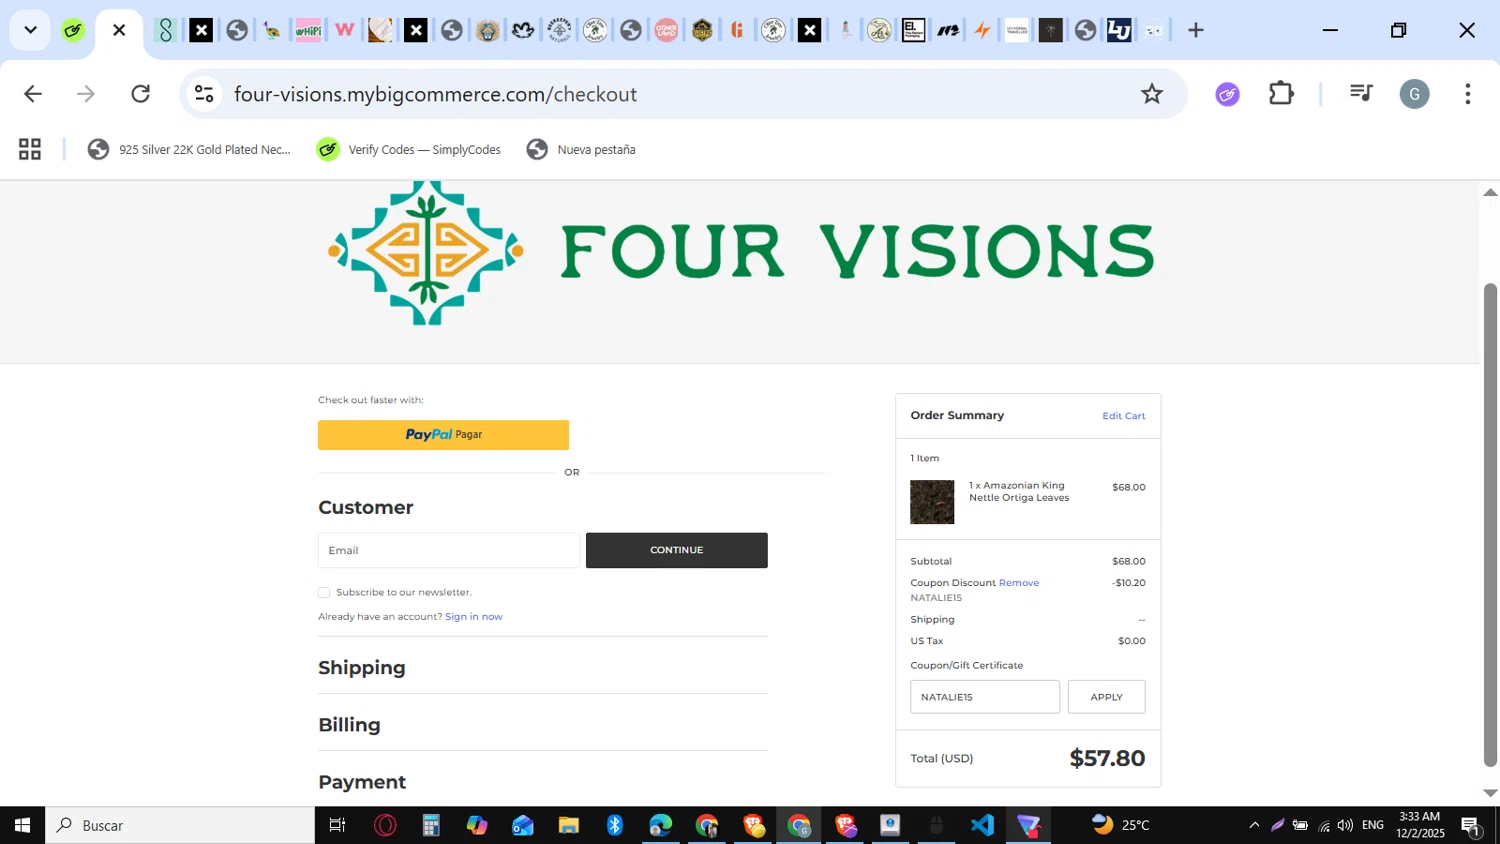The image size is (1500, 844).
Task: Open the Windows Start menu
Action: [x=22, y=825]
